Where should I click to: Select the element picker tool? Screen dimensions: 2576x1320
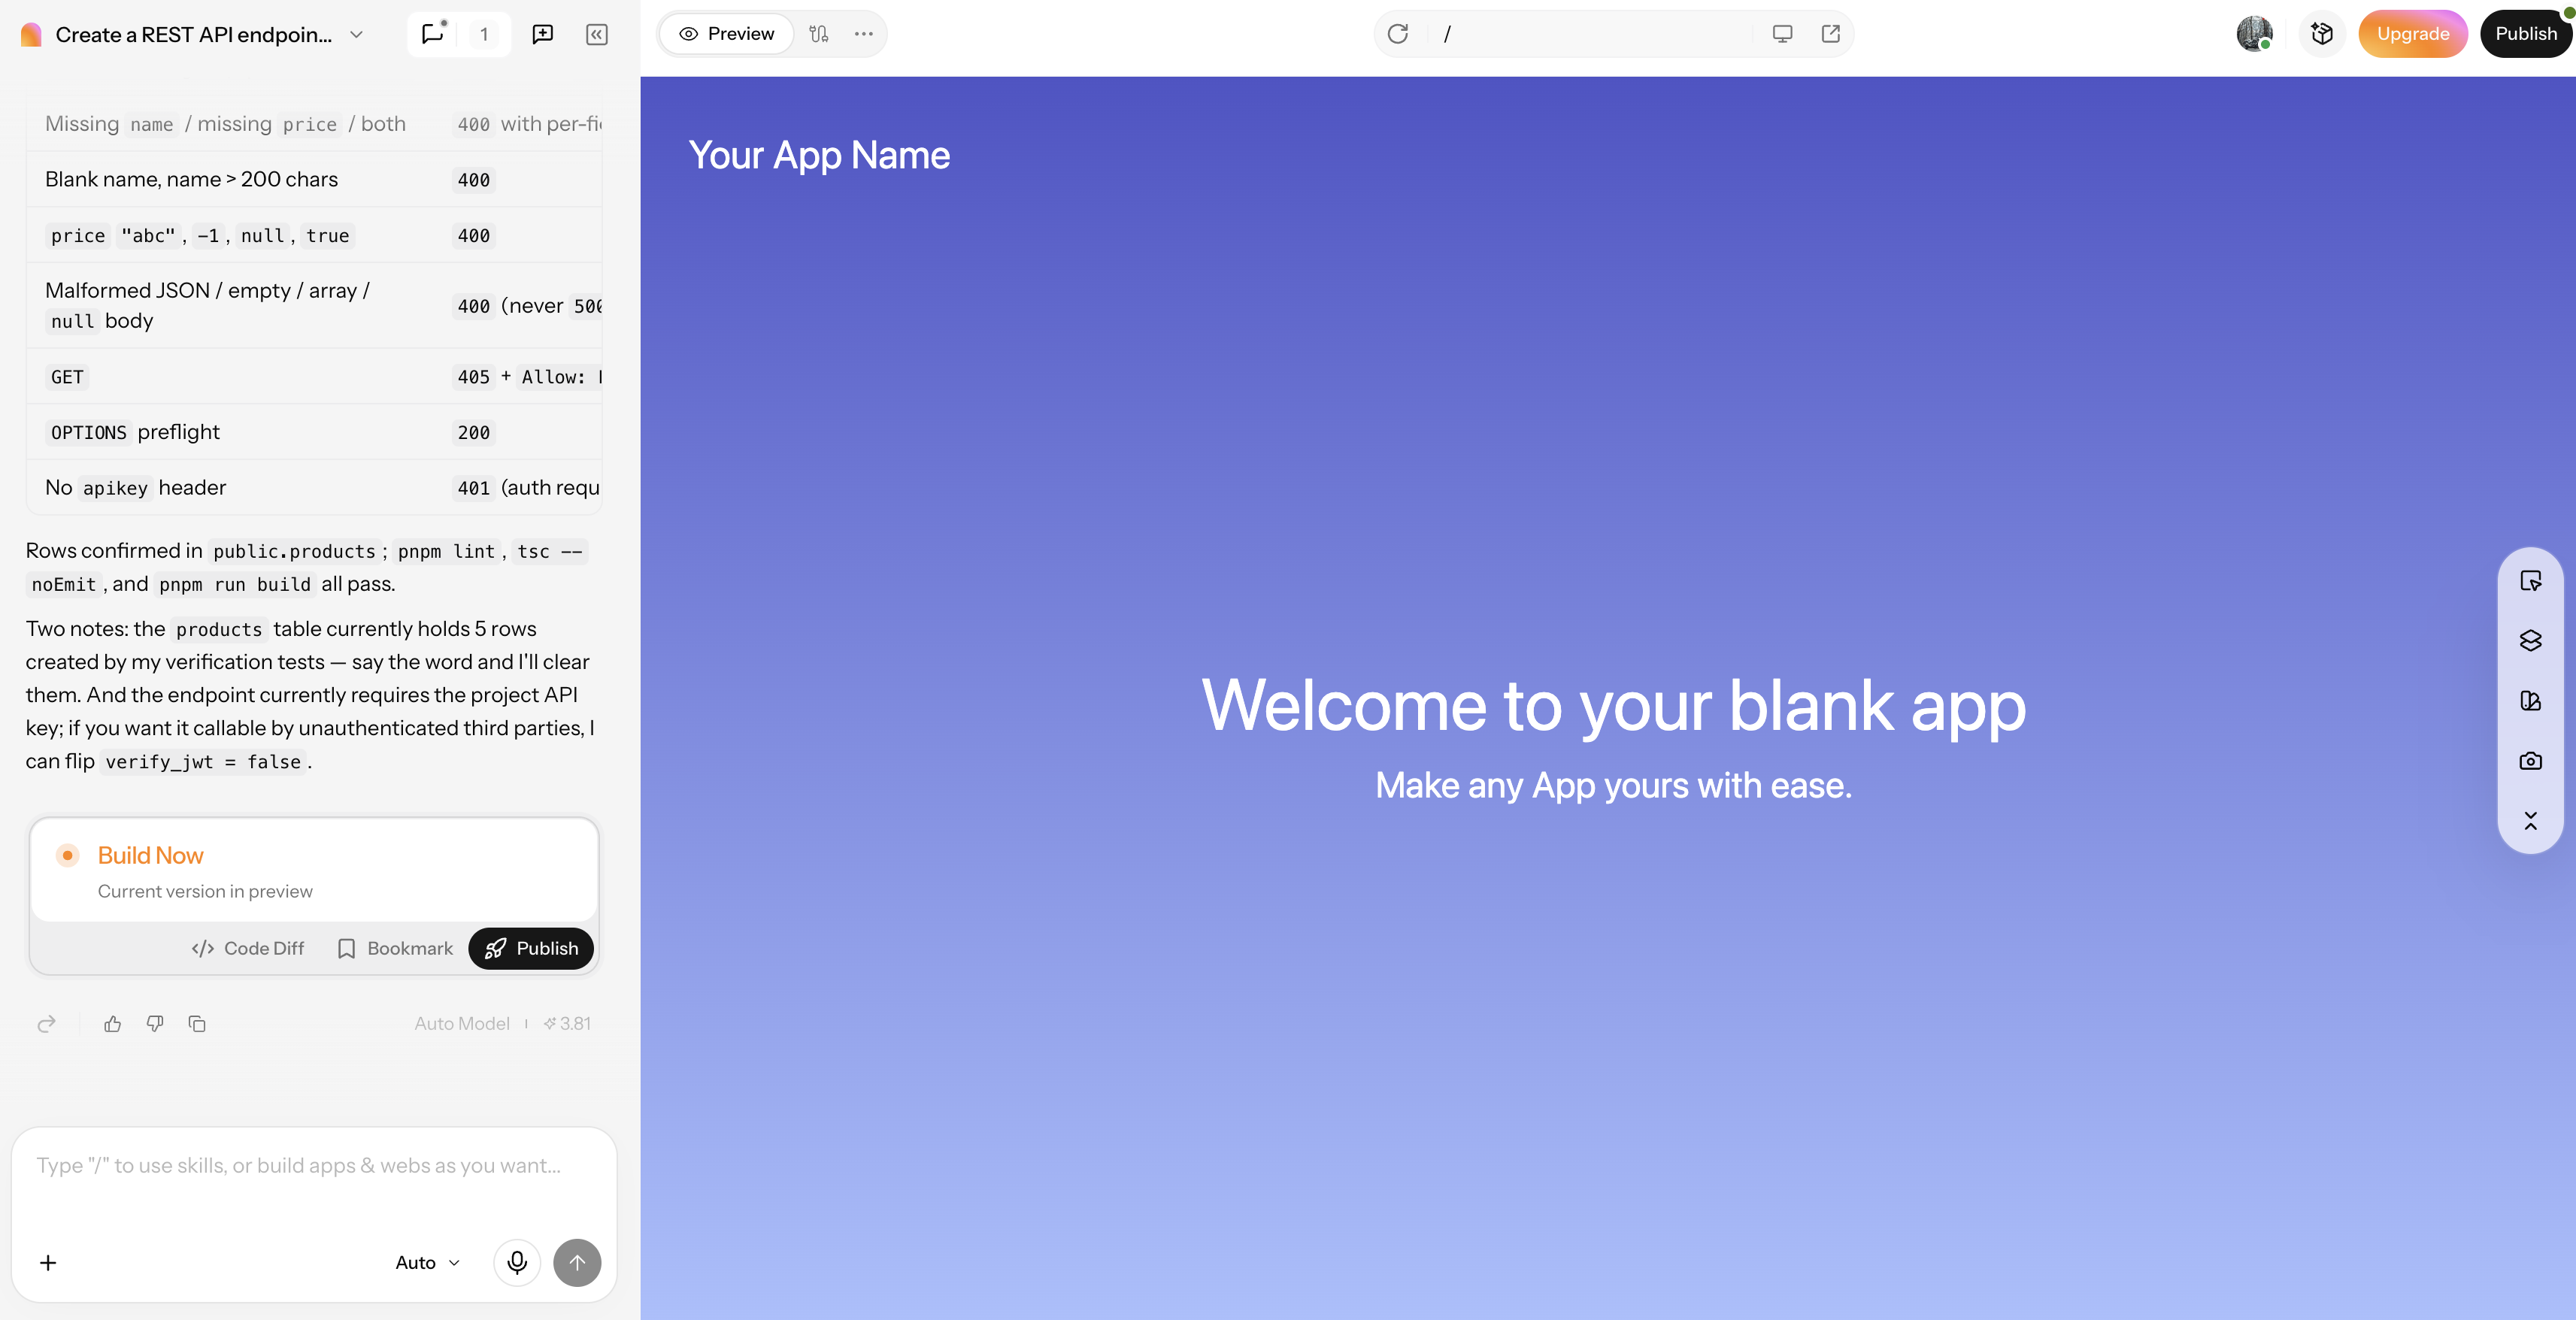pos(2531,581)
